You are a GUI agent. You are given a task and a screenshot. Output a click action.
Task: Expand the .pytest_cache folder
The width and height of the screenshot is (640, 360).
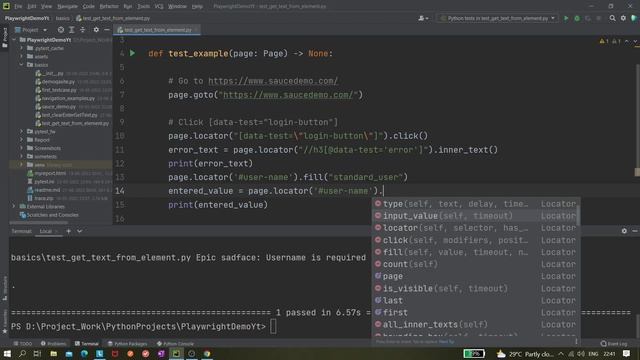pos(22,48)
